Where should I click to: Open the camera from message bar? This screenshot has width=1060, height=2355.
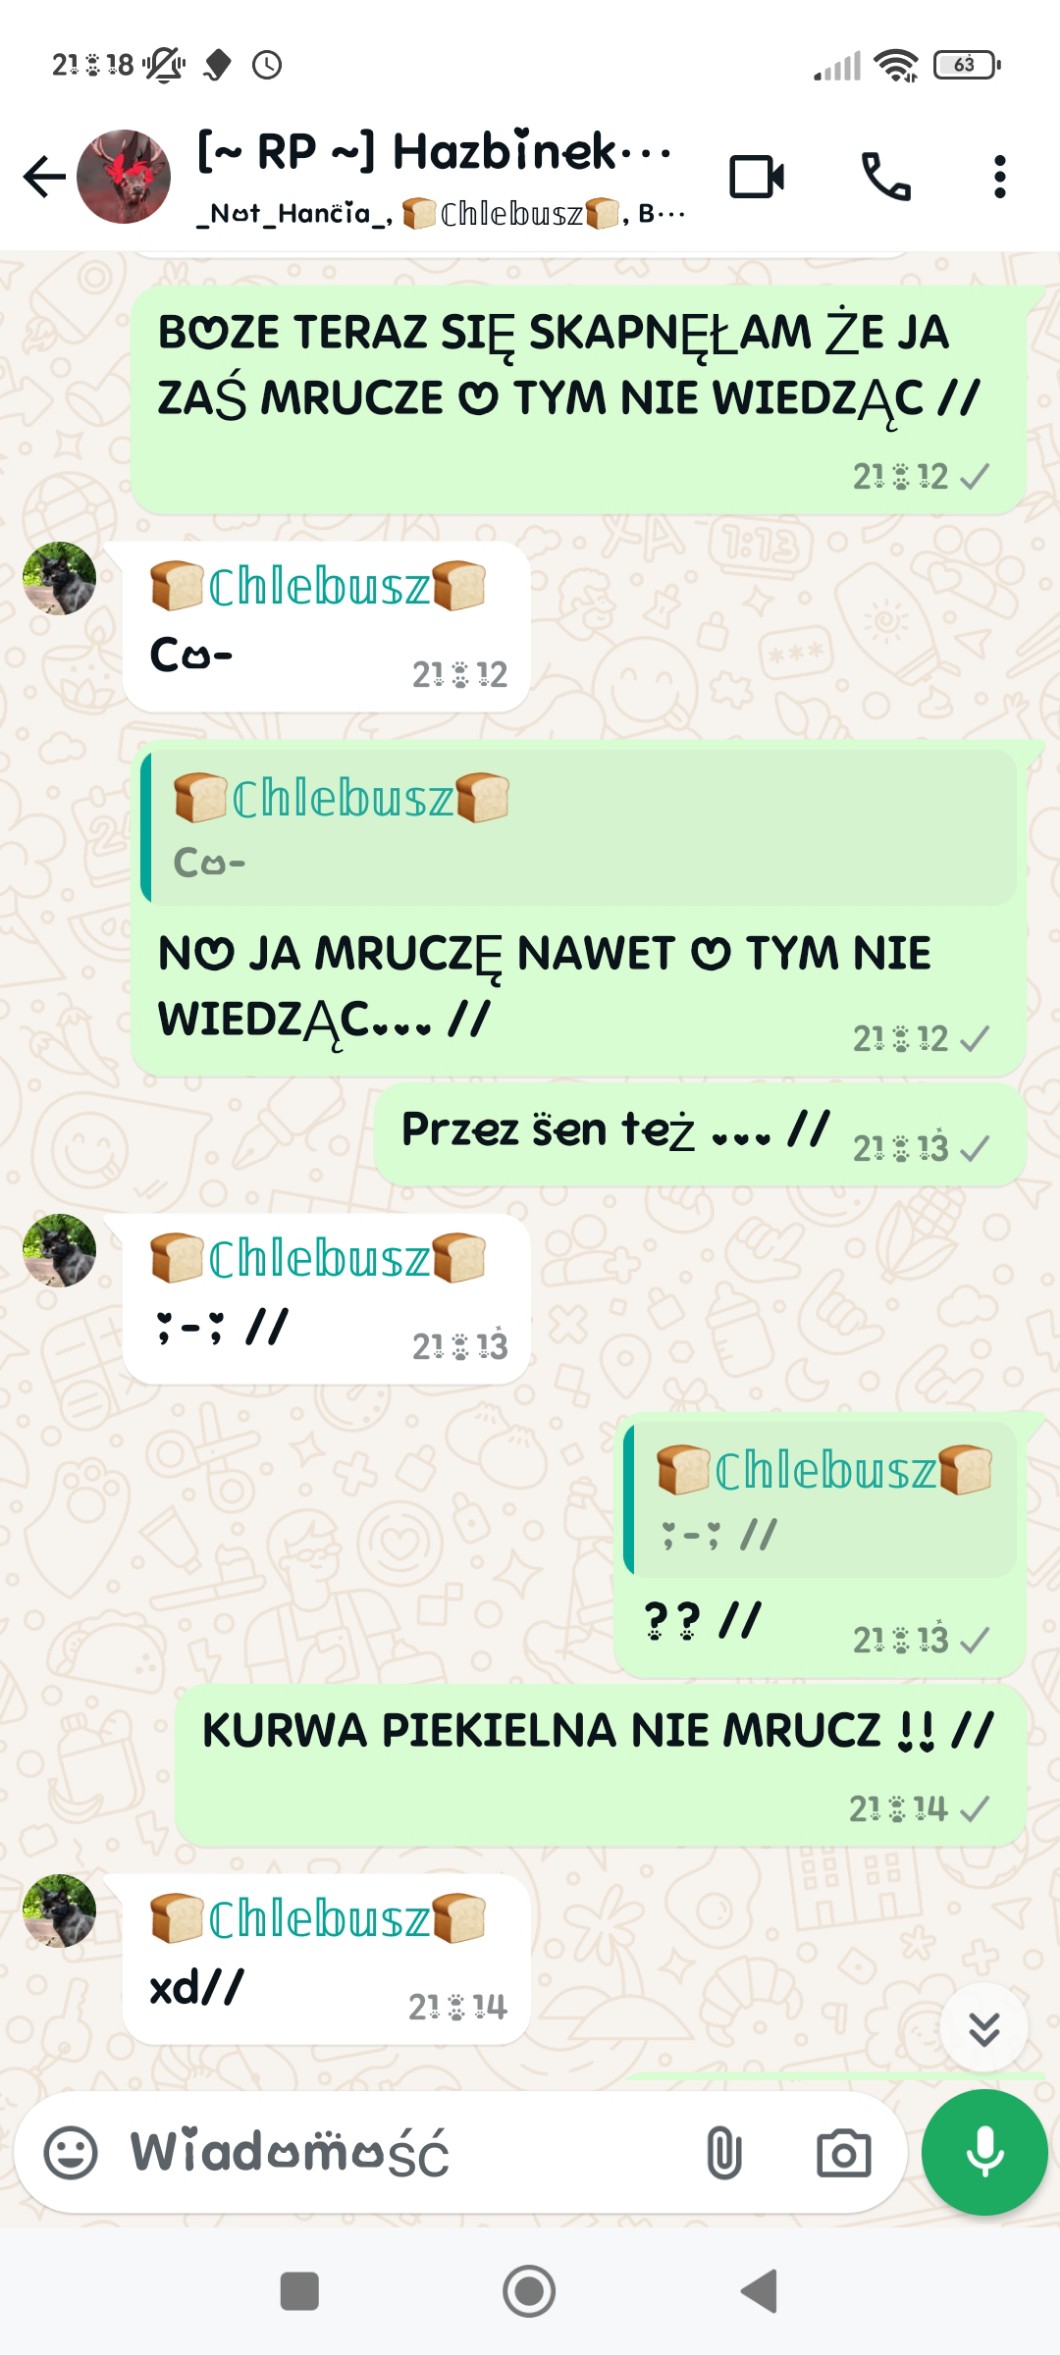[844, 2152]
